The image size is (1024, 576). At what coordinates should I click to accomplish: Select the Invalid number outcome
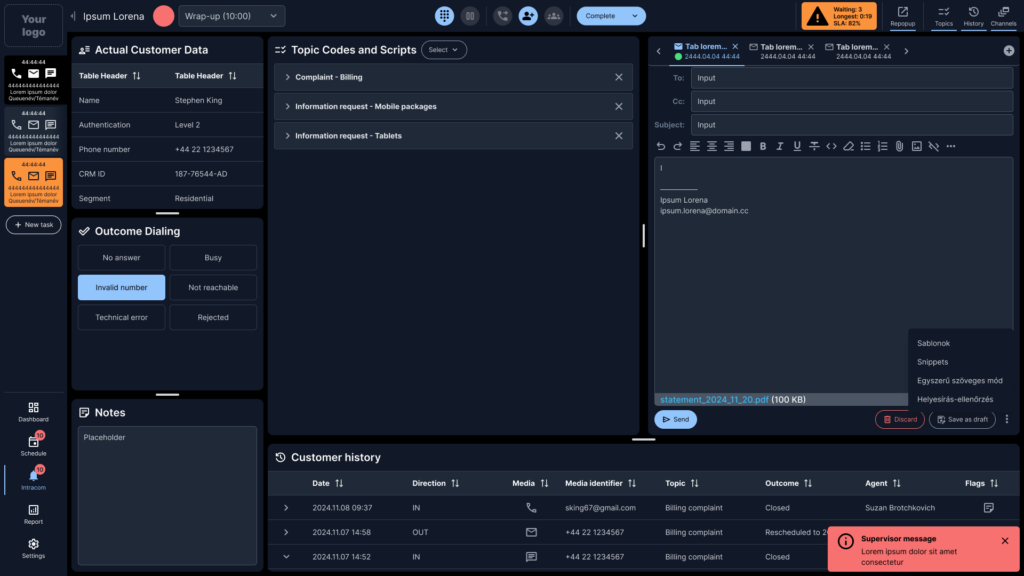(121, 287)
